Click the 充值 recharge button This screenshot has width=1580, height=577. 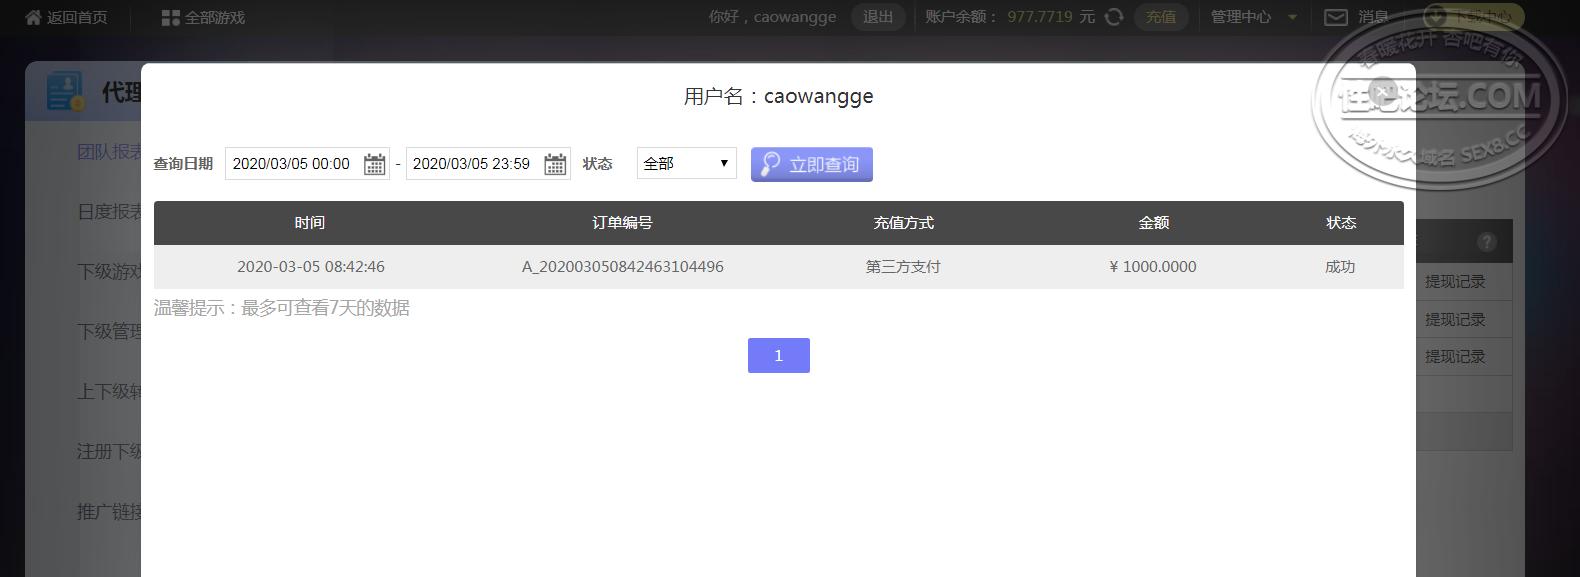point(1161,17)
